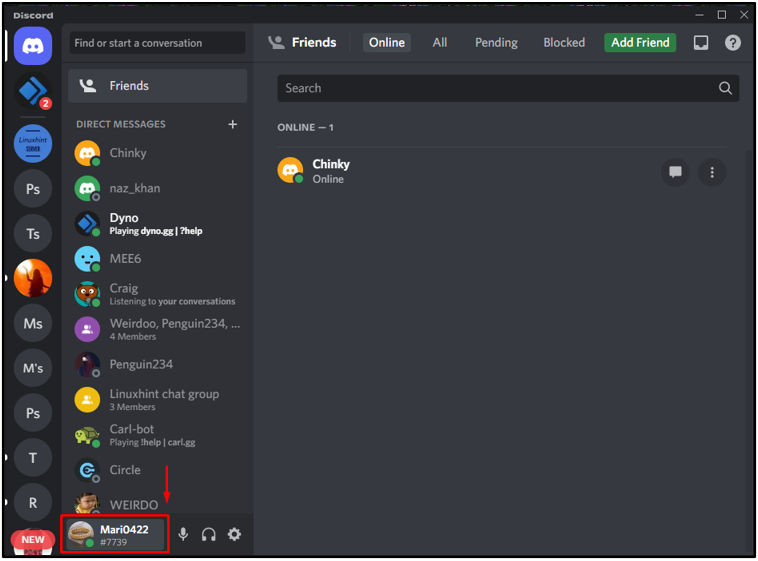Open the Inbox icon in the top bar
Screen dimensions: 758x561
(x=701, y=43)
